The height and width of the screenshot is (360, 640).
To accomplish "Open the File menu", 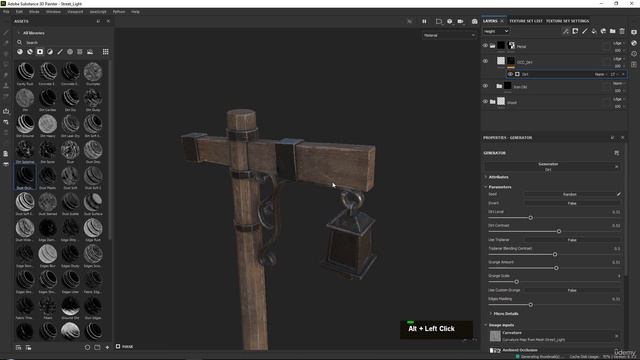I will pos(6,12).
